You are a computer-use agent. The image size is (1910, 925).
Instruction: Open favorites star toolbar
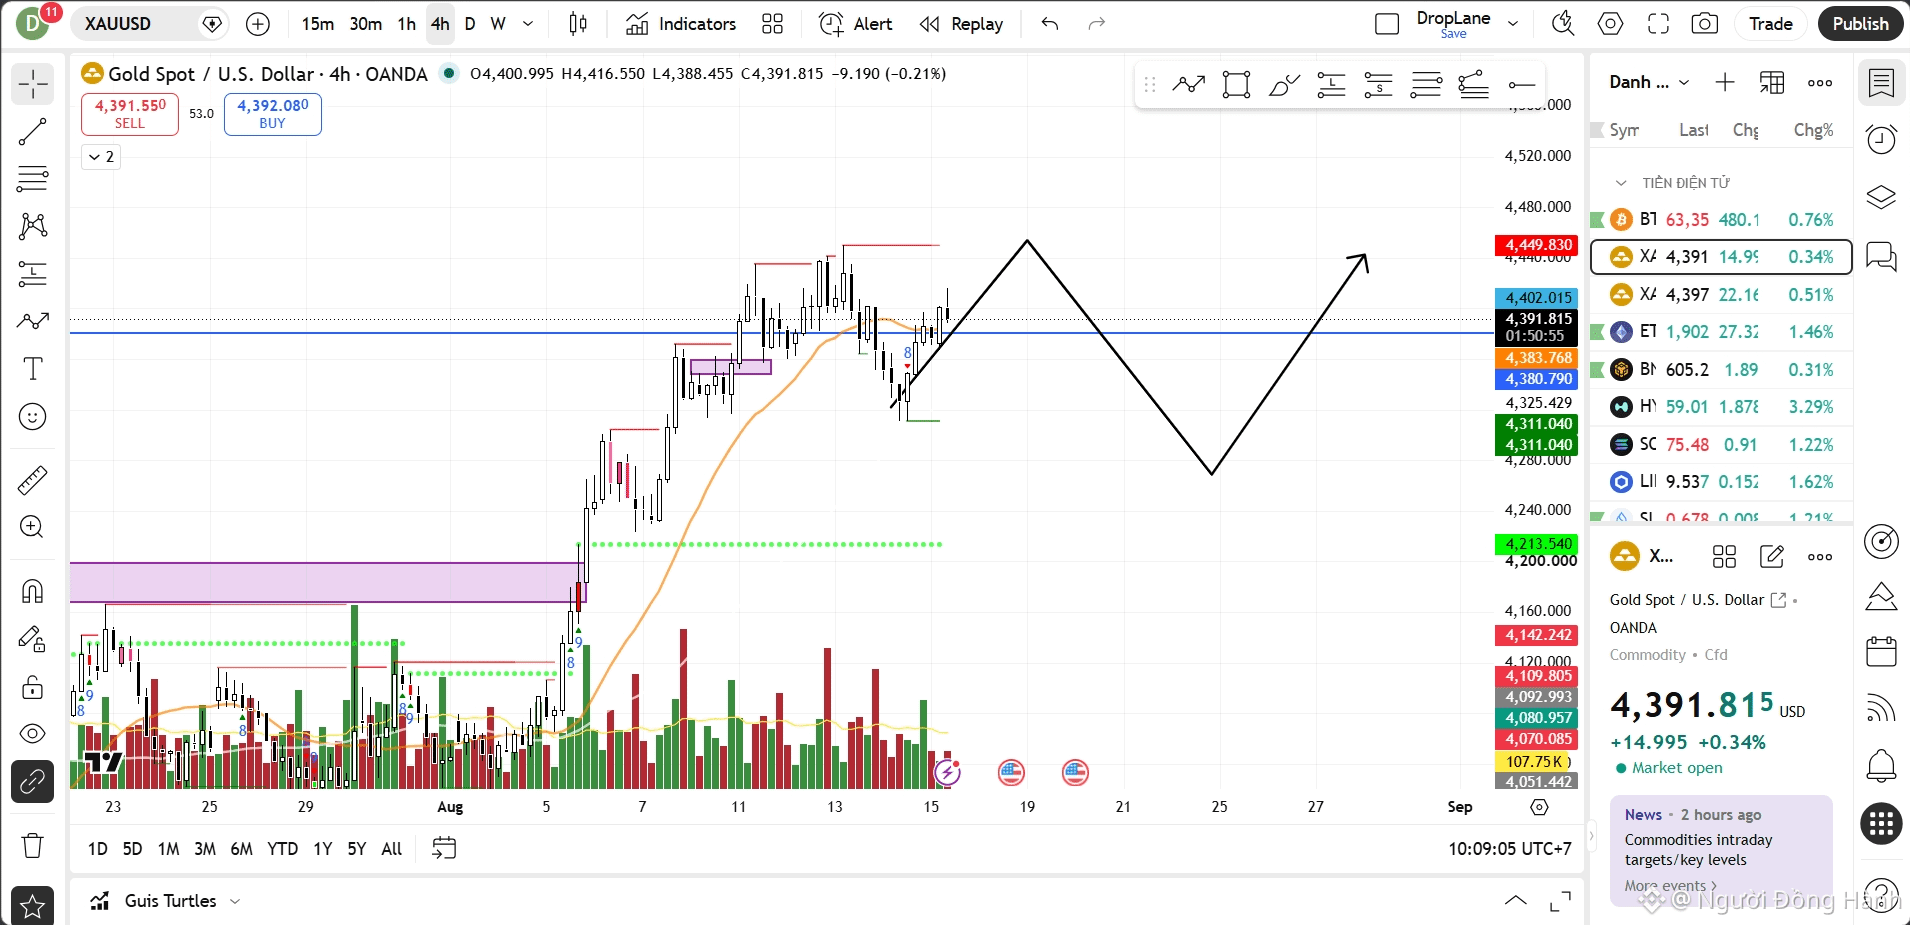click(x=33, y=906)
